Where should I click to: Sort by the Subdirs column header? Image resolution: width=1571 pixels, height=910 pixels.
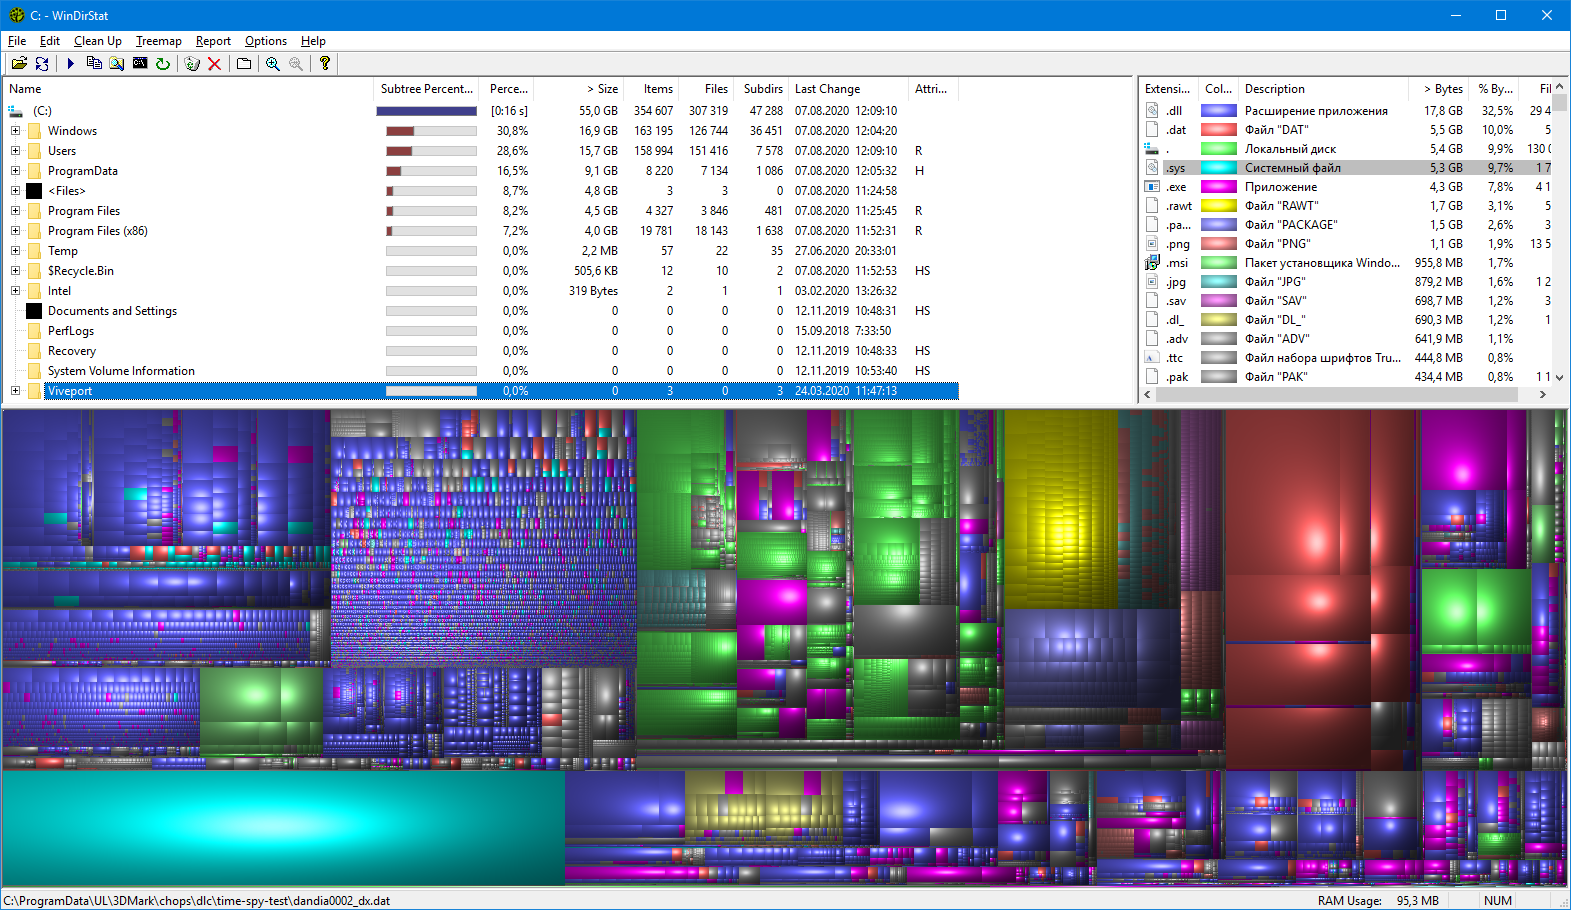coord(761,89)
